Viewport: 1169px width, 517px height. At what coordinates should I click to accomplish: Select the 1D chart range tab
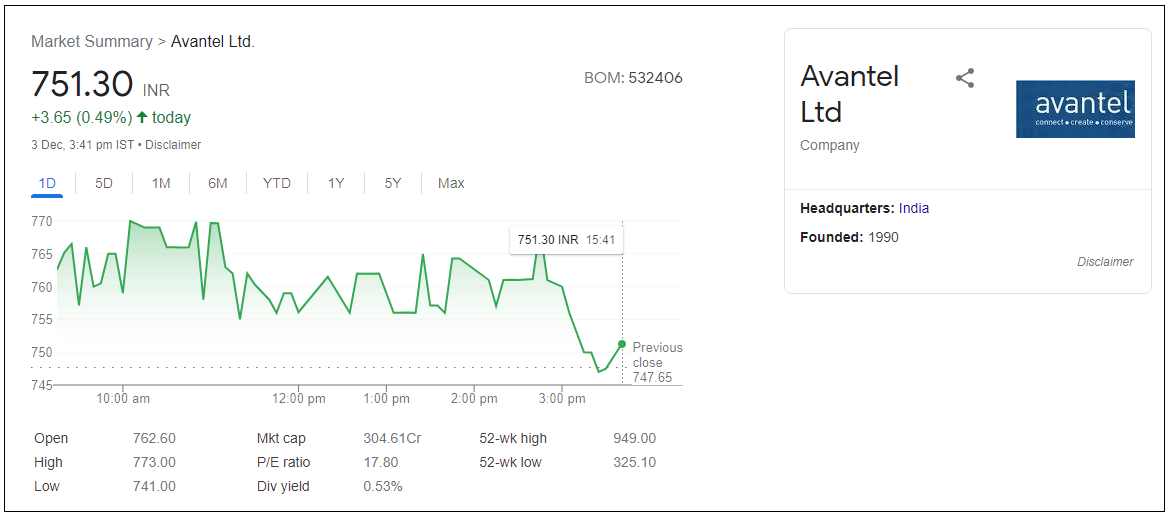tap(47, 184)
